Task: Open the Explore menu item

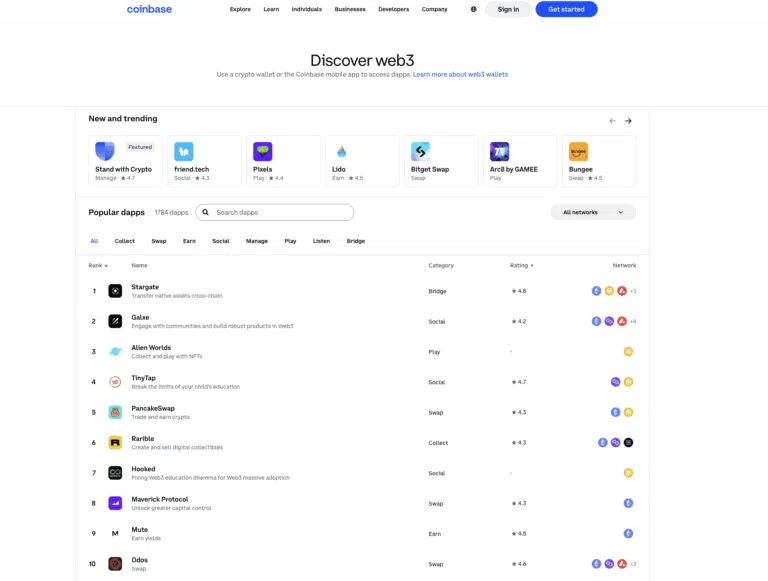Action: [x=240, y=9]
